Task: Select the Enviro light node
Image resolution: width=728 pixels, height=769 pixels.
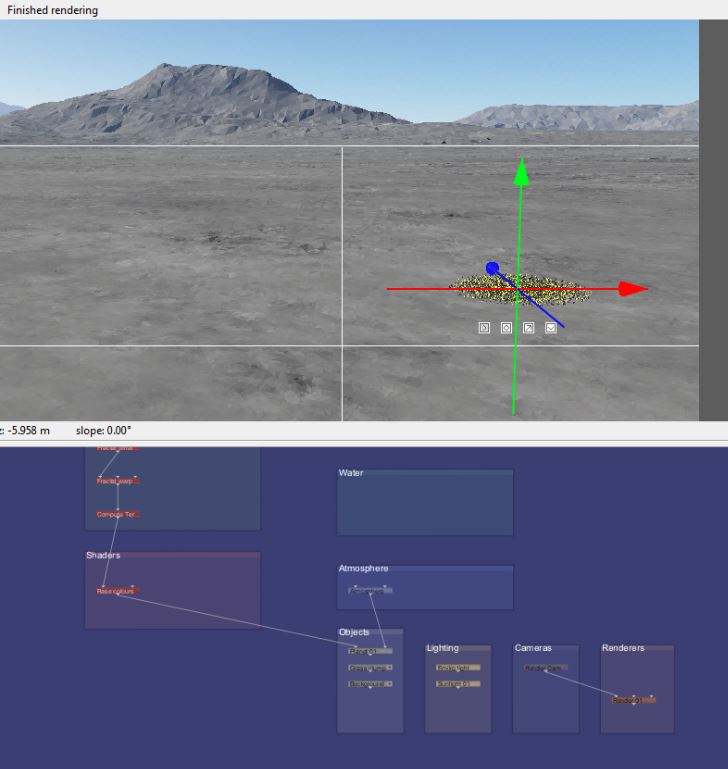Action: (458, 667)
